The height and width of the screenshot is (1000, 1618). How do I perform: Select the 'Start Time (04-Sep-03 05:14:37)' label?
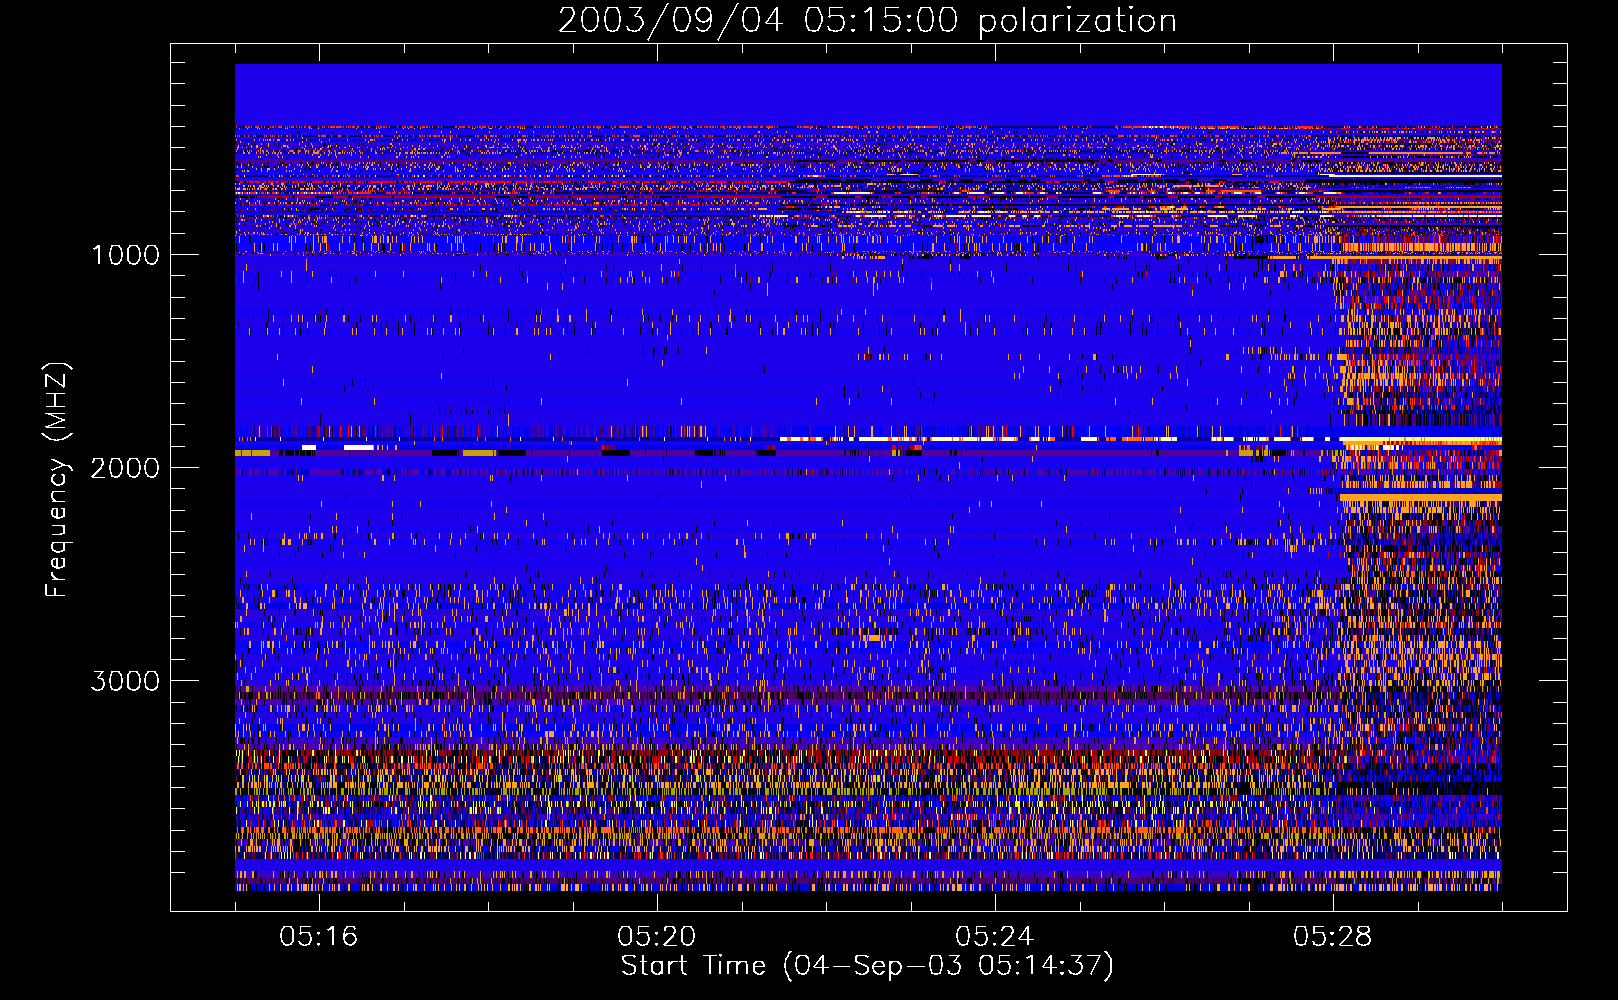click(867, 966)
